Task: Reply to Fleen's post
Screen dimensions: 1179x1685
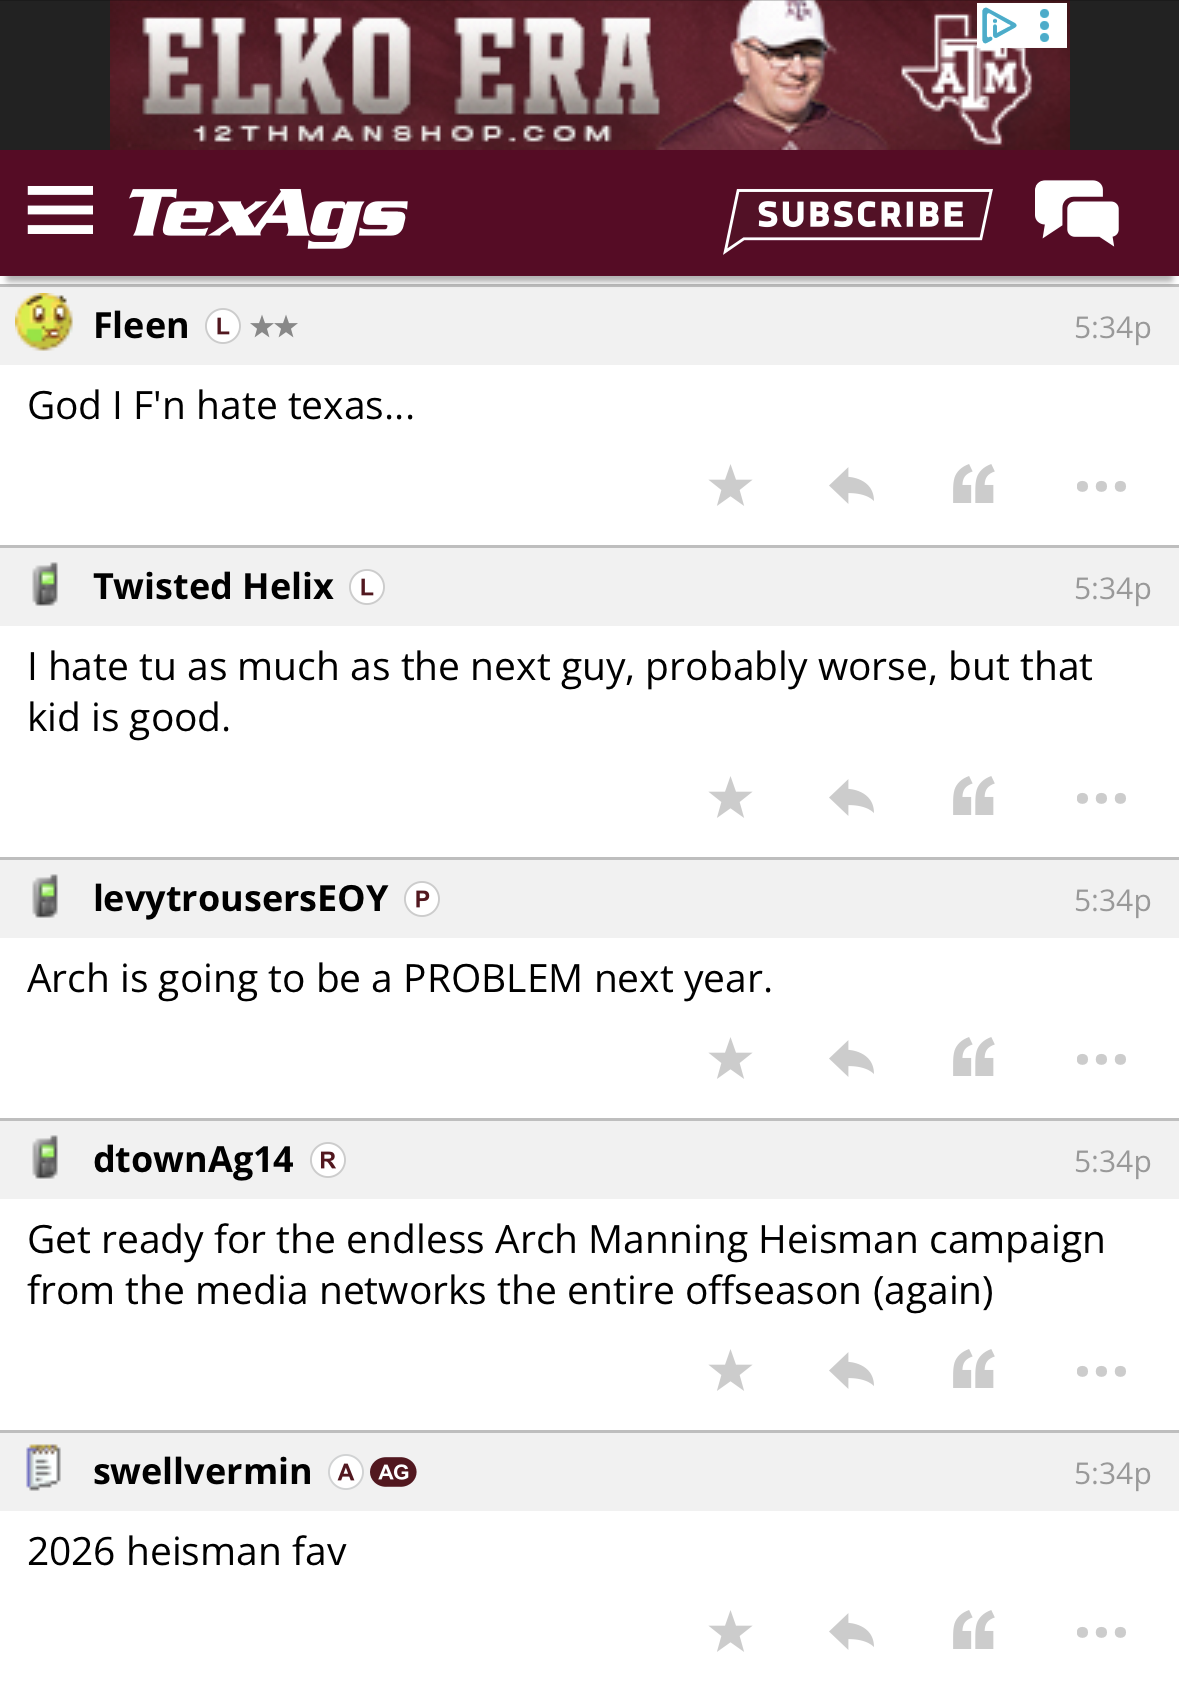Action: pyautogui.click(x=852, y=487)
